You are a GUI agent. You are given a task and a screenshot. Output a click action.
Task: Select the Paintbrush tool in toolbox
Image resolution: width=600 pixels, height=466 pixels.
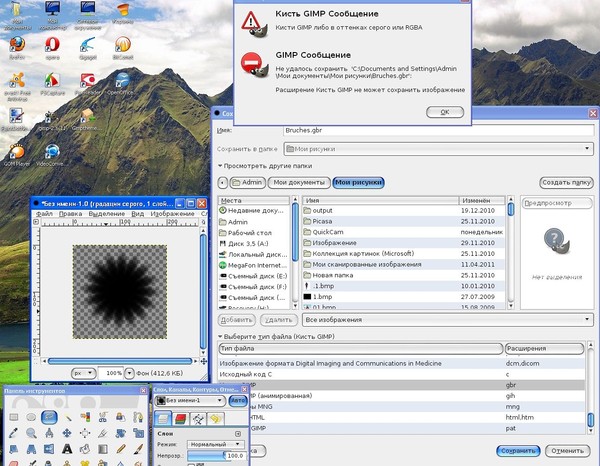(x=138, y=448)
